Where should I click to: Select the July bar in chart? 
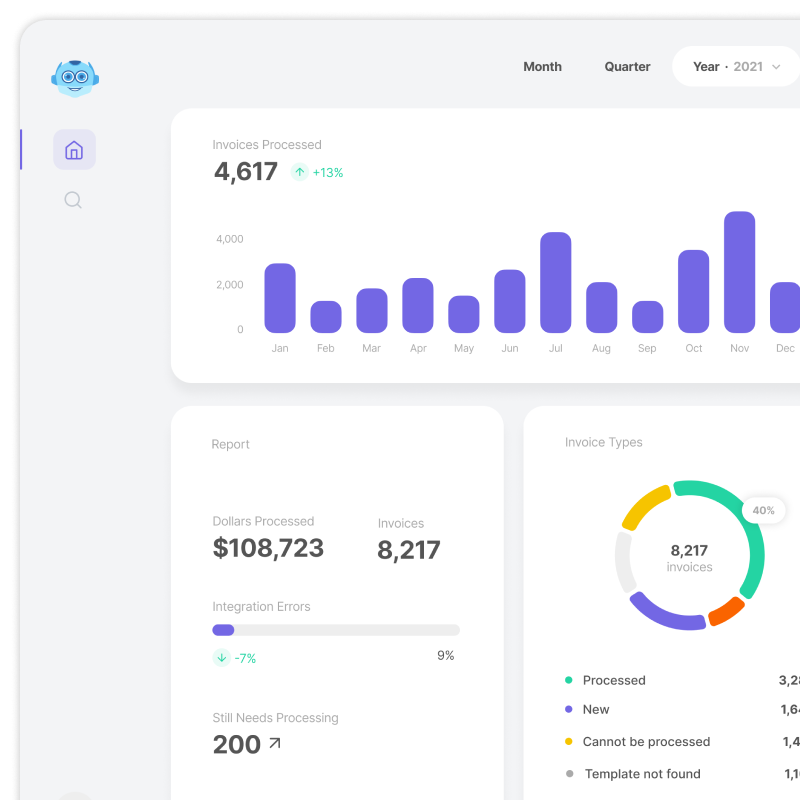tap(555, 282)
